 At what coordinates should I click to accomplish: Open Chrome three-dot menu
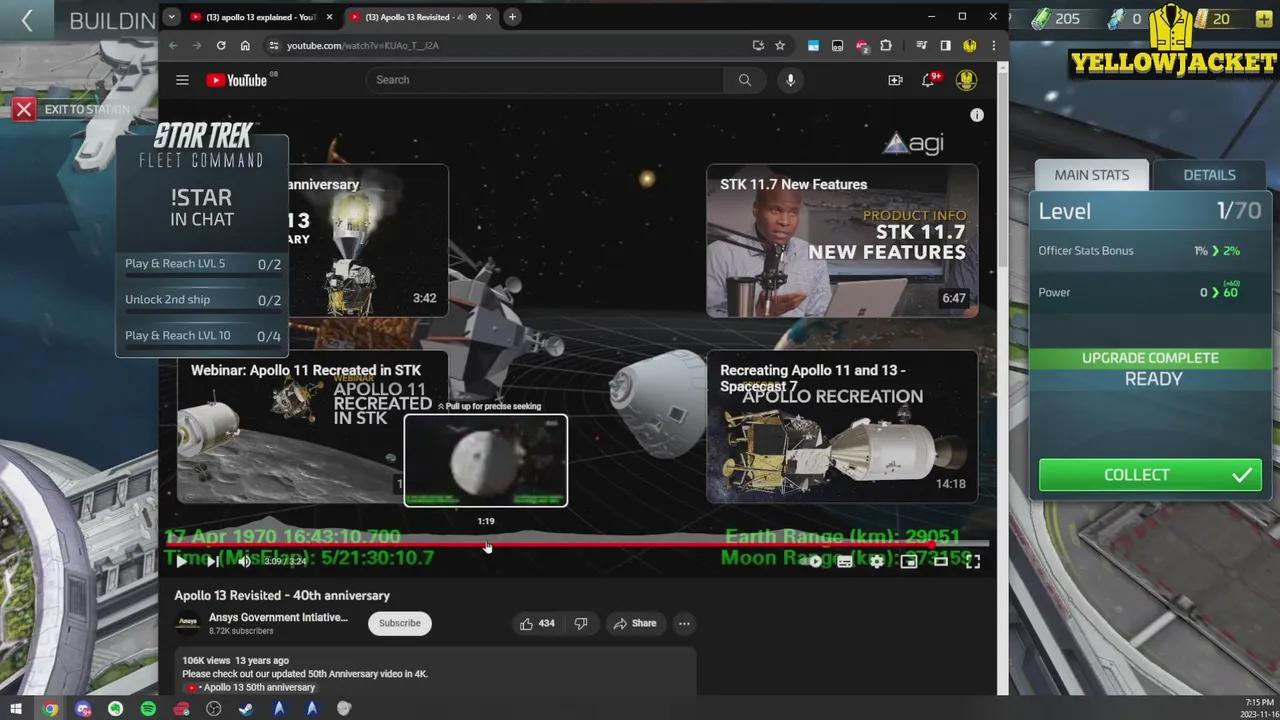coord(993,45)
